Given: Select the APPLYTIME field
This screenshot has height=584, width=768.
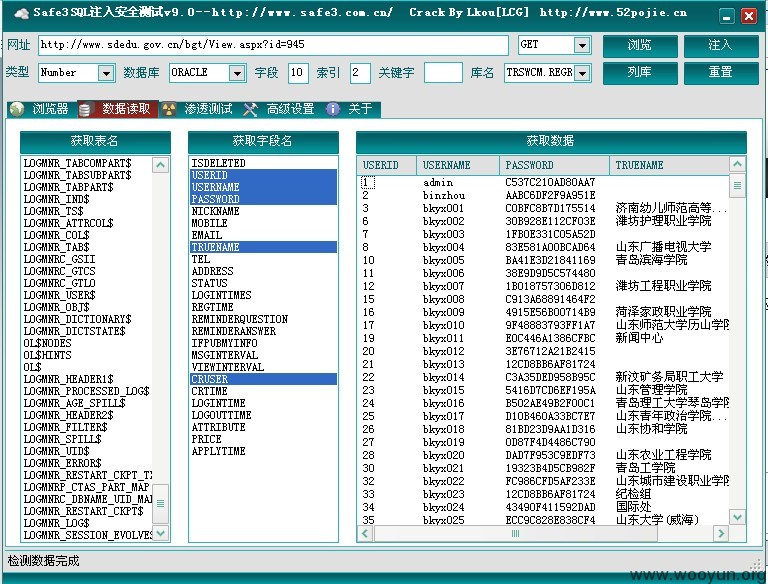Looking at the screenshot, I should (x=264, y=451).
